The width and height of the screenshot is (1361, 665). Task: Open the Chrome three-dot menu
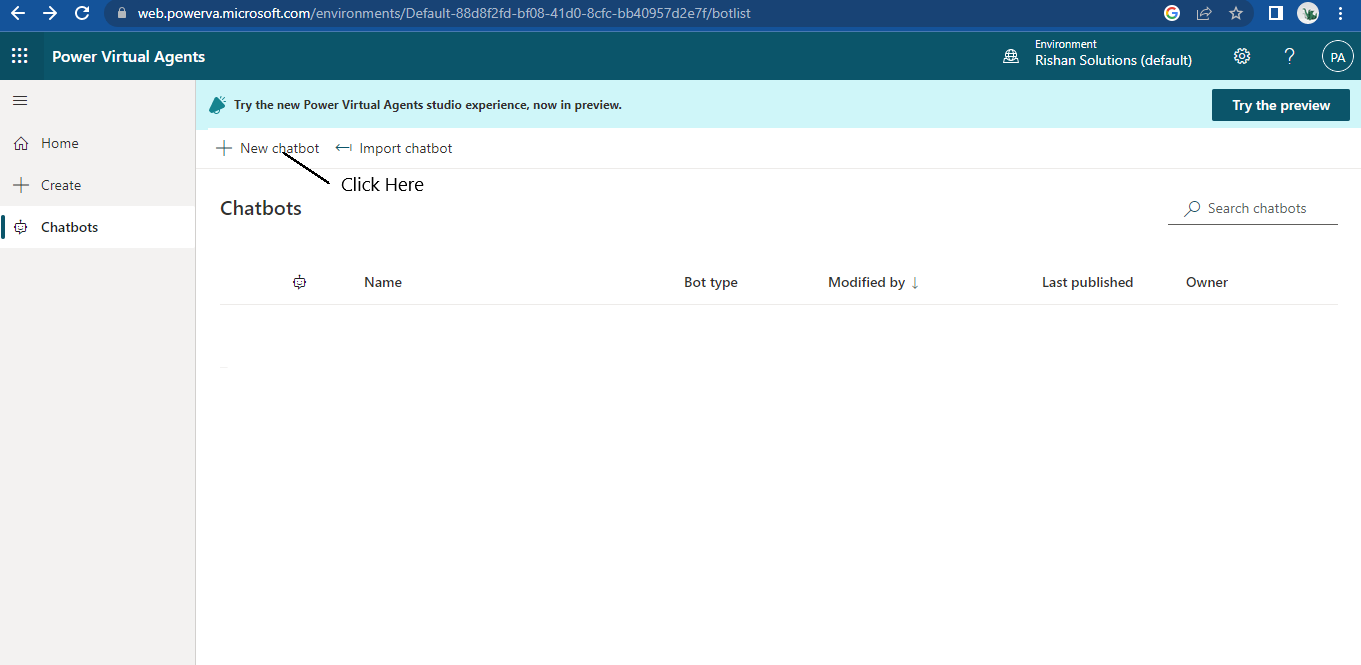[x=1341, y=13]
